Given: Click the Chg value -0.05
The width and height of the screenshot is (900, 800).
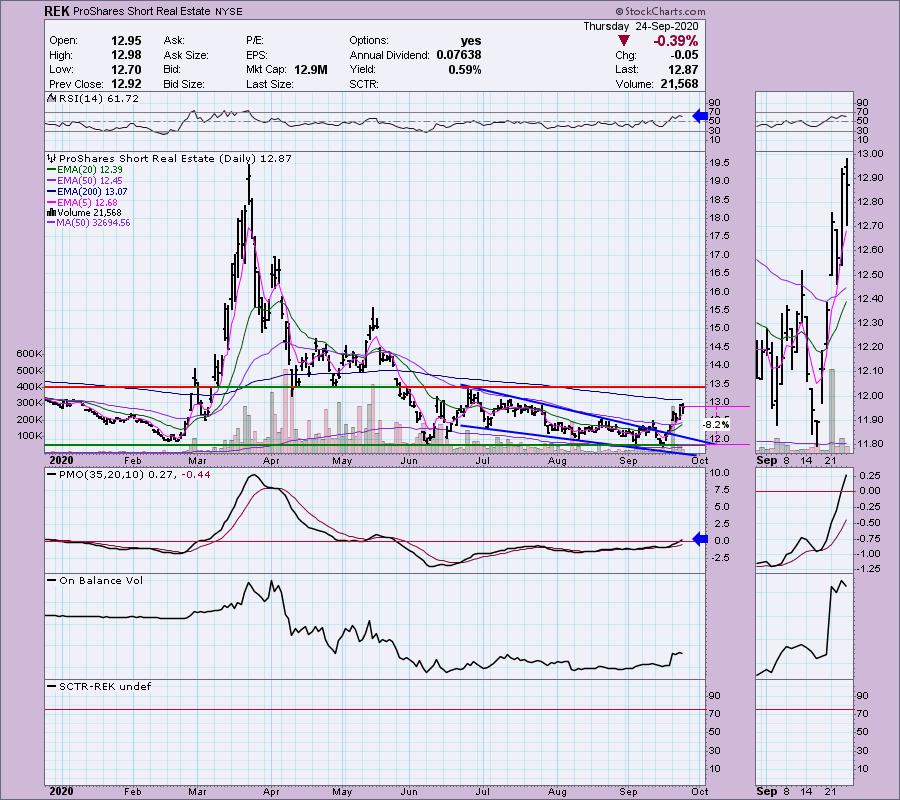Looking at the screenshot, I should [684, 55].
